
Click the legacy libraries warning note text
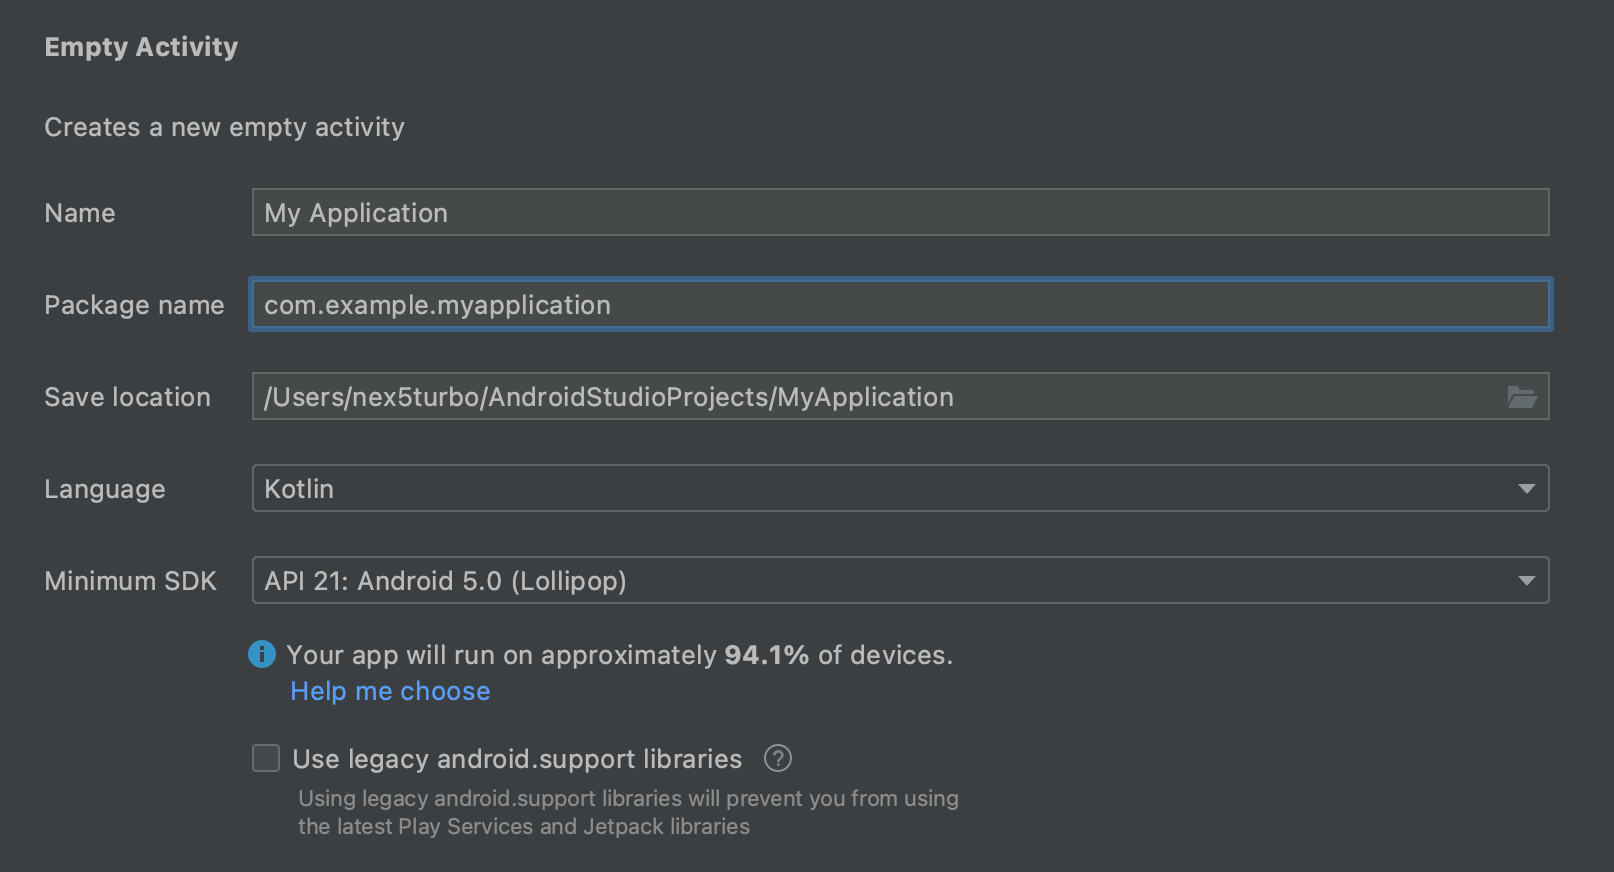pos(628,812)
